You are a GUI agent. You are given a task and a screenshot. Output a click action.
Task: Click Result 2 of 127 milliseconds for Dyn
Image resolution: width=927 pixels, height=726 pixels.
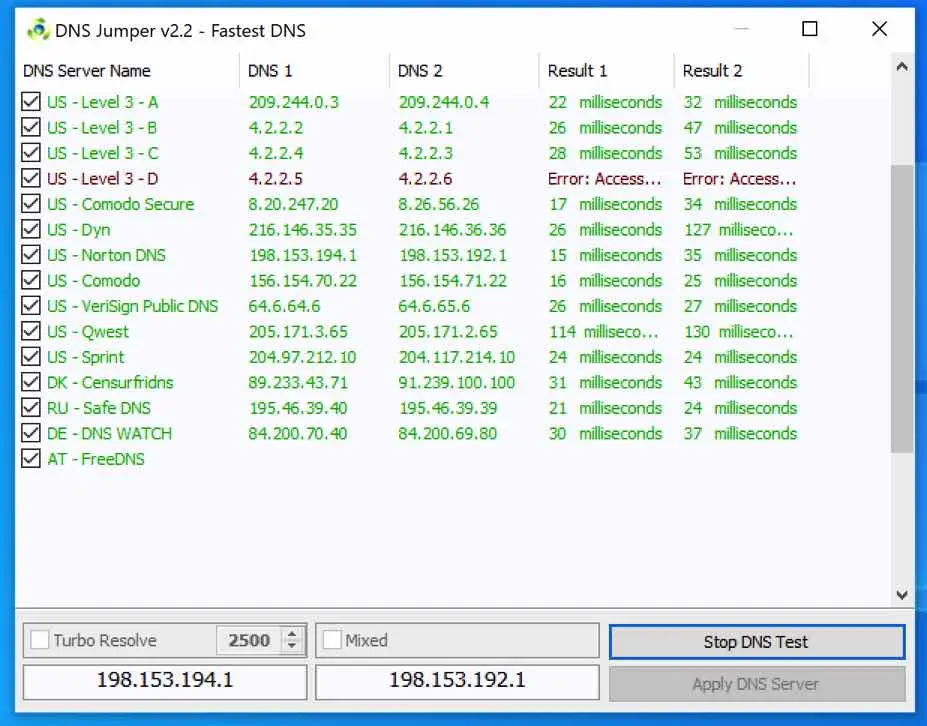(x=738, y=229)
